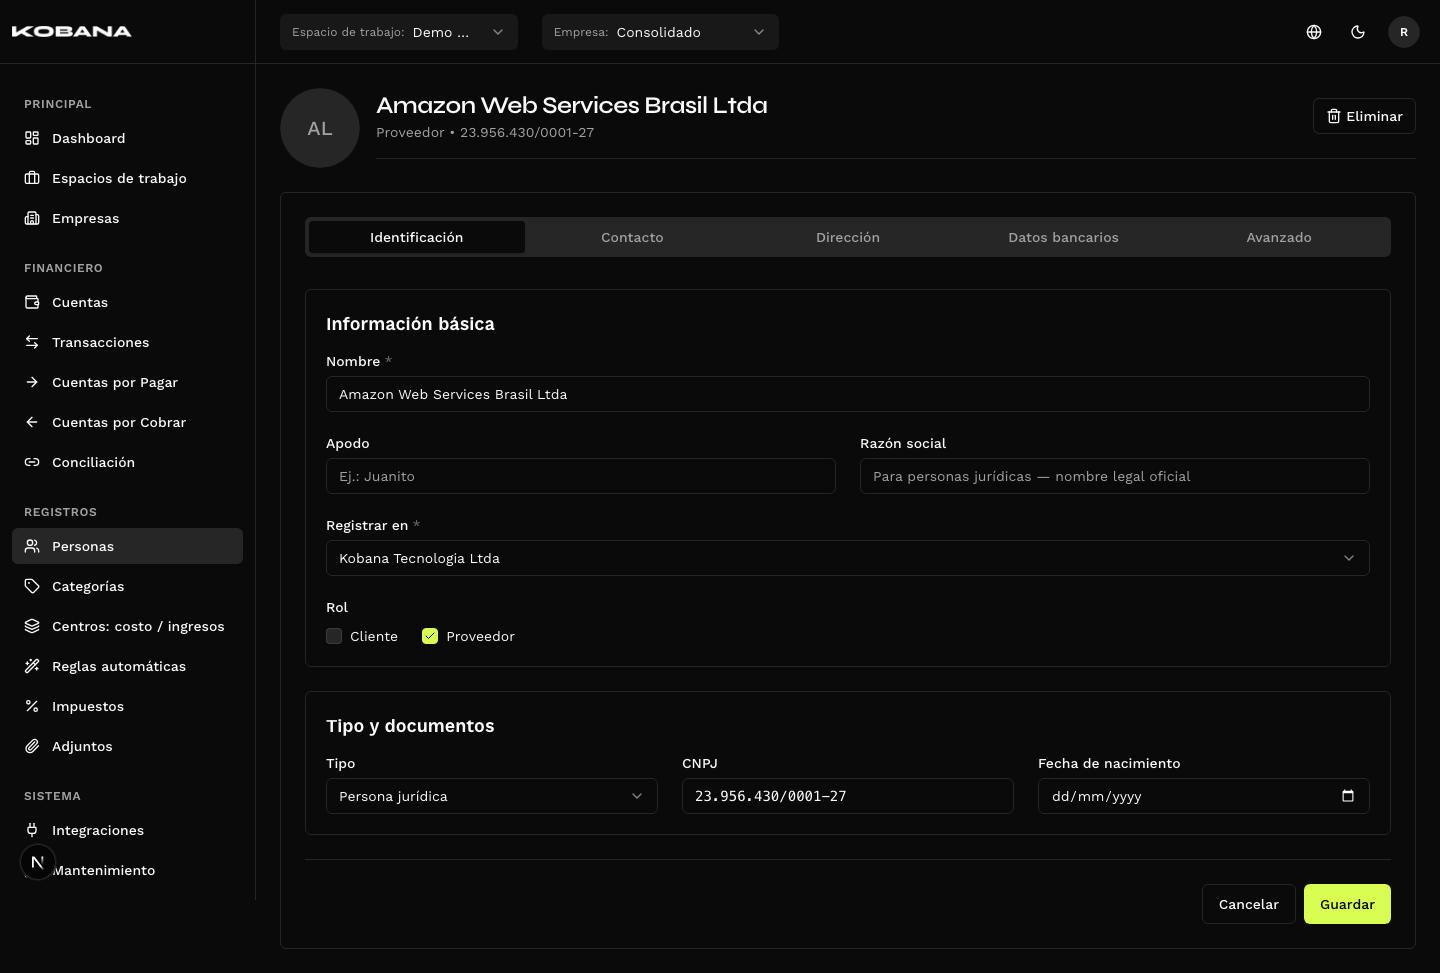Switch to the Contacto tab
This screenshot has width=1440, height=973.
(x=632, y=237)
